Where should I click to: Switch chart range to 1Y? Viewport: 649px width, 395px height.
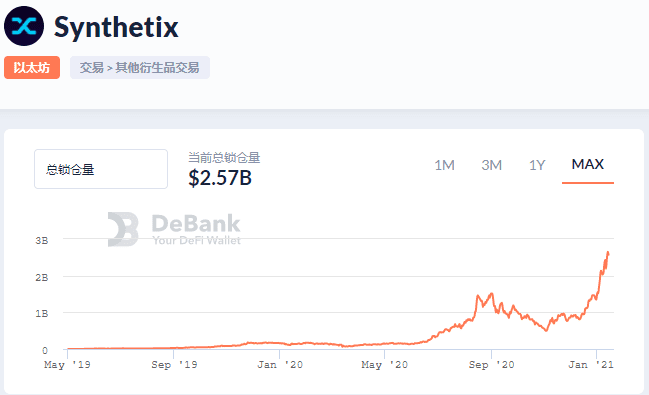coord(537,165)
